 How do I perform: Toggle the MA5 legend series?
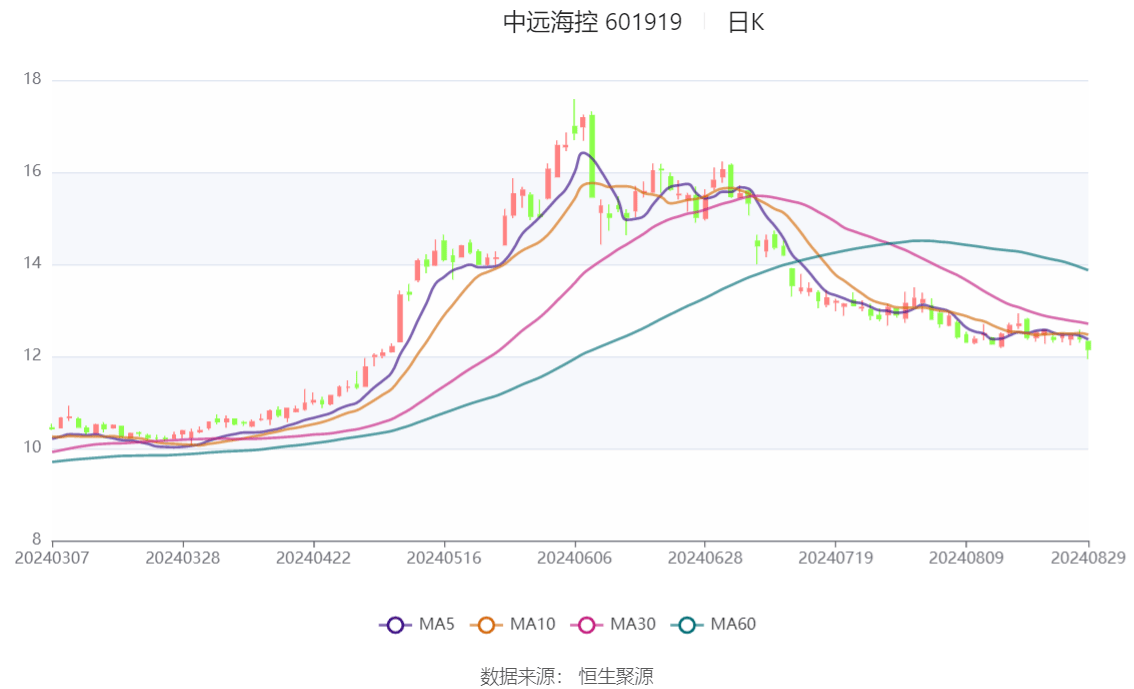pyautogui.click(x=417, y=624)
